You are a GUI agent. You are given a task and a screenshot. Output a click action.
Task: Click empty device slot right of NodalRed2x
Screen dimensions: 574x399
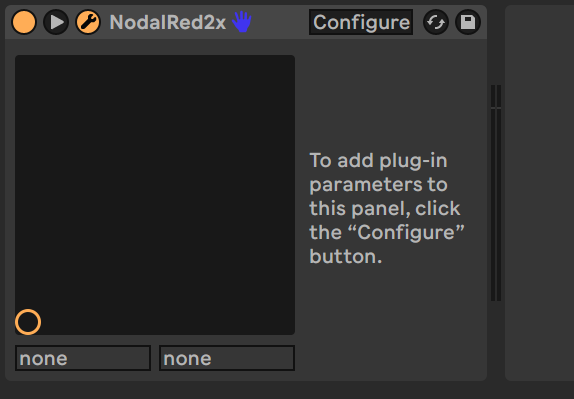(540, 193)
